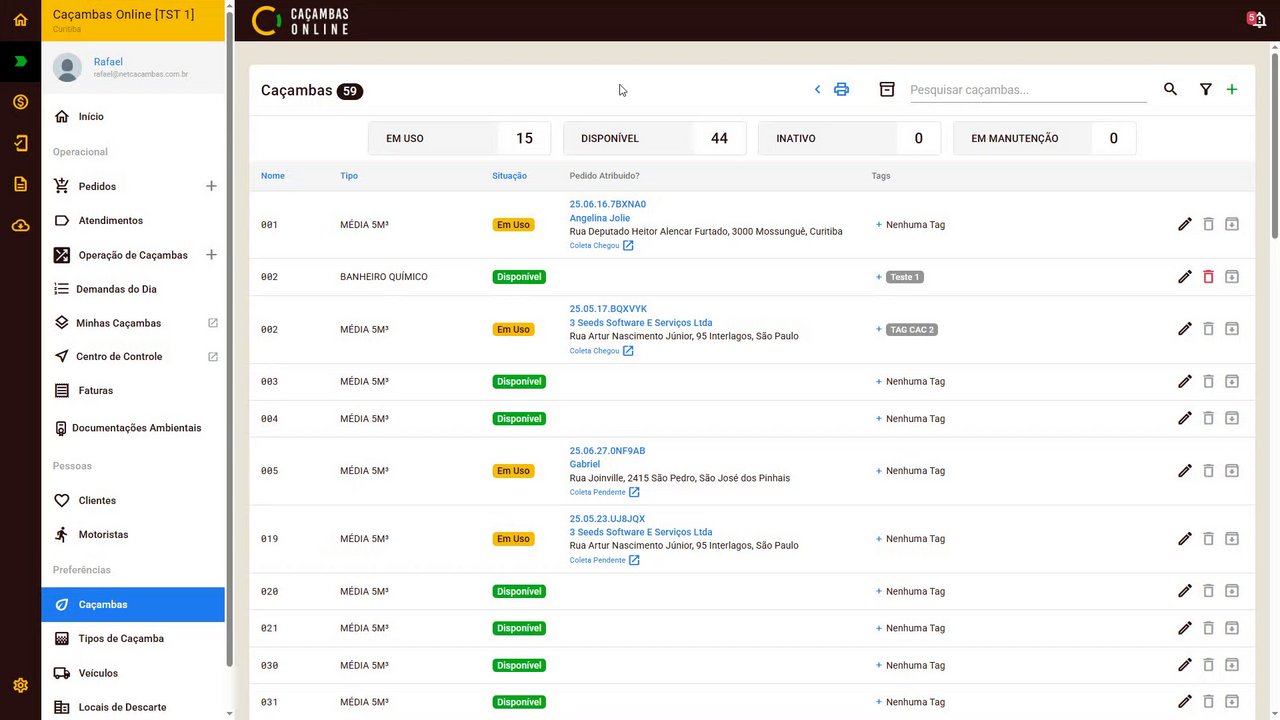Image resolution: width=1280 pixels, height=720 pixels.
Task: Archive caçamba 020 using the archive icon
Action: [x=1232, y=591]
